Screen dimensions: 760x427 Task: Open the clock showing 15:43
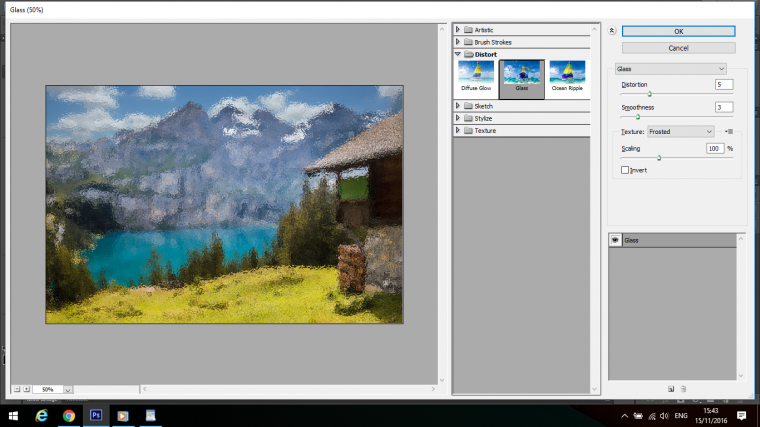(711, 416)
